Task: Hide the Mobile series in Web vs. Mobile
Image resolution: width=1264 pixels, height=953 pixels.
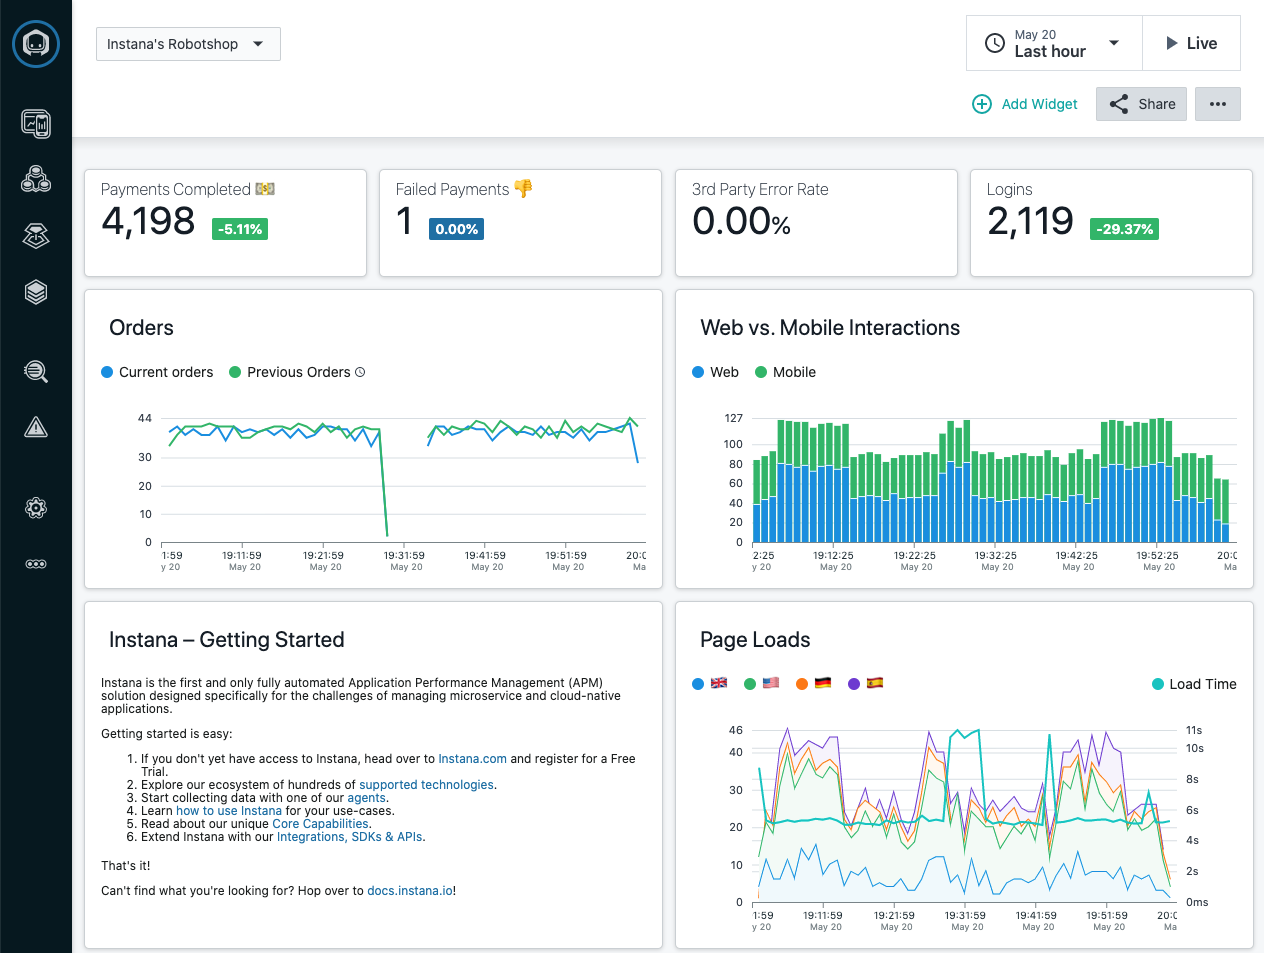Action: pyautogui.click(x=785, y=372)
